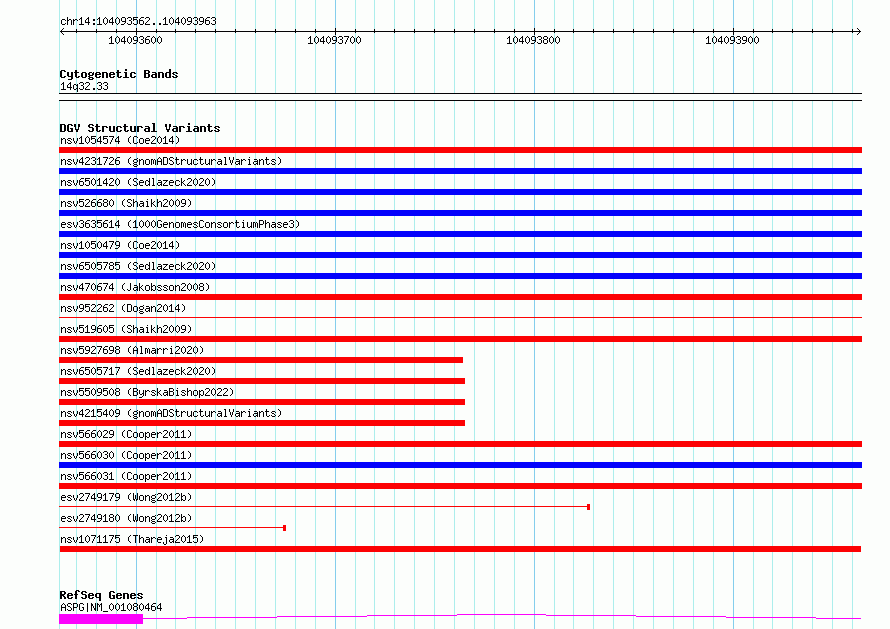Select red bar under nsv6505717

[x=262, y=381]
